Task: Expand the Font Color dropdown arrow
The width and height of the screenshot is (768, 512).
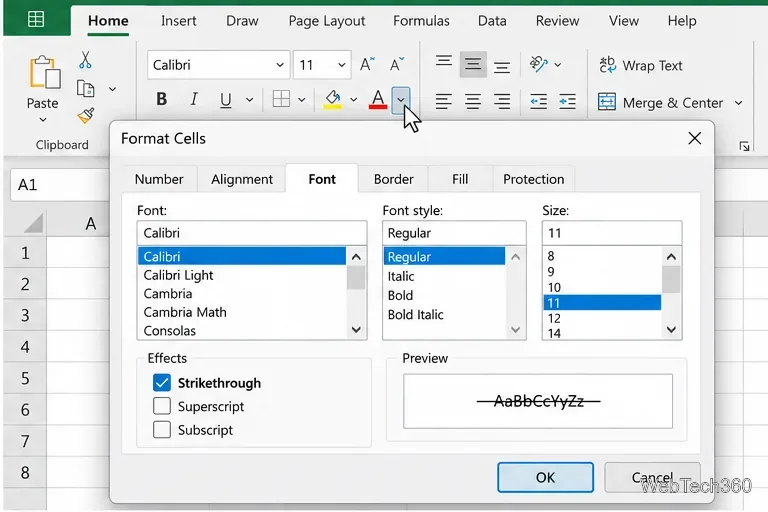Action: coord(401,100)
